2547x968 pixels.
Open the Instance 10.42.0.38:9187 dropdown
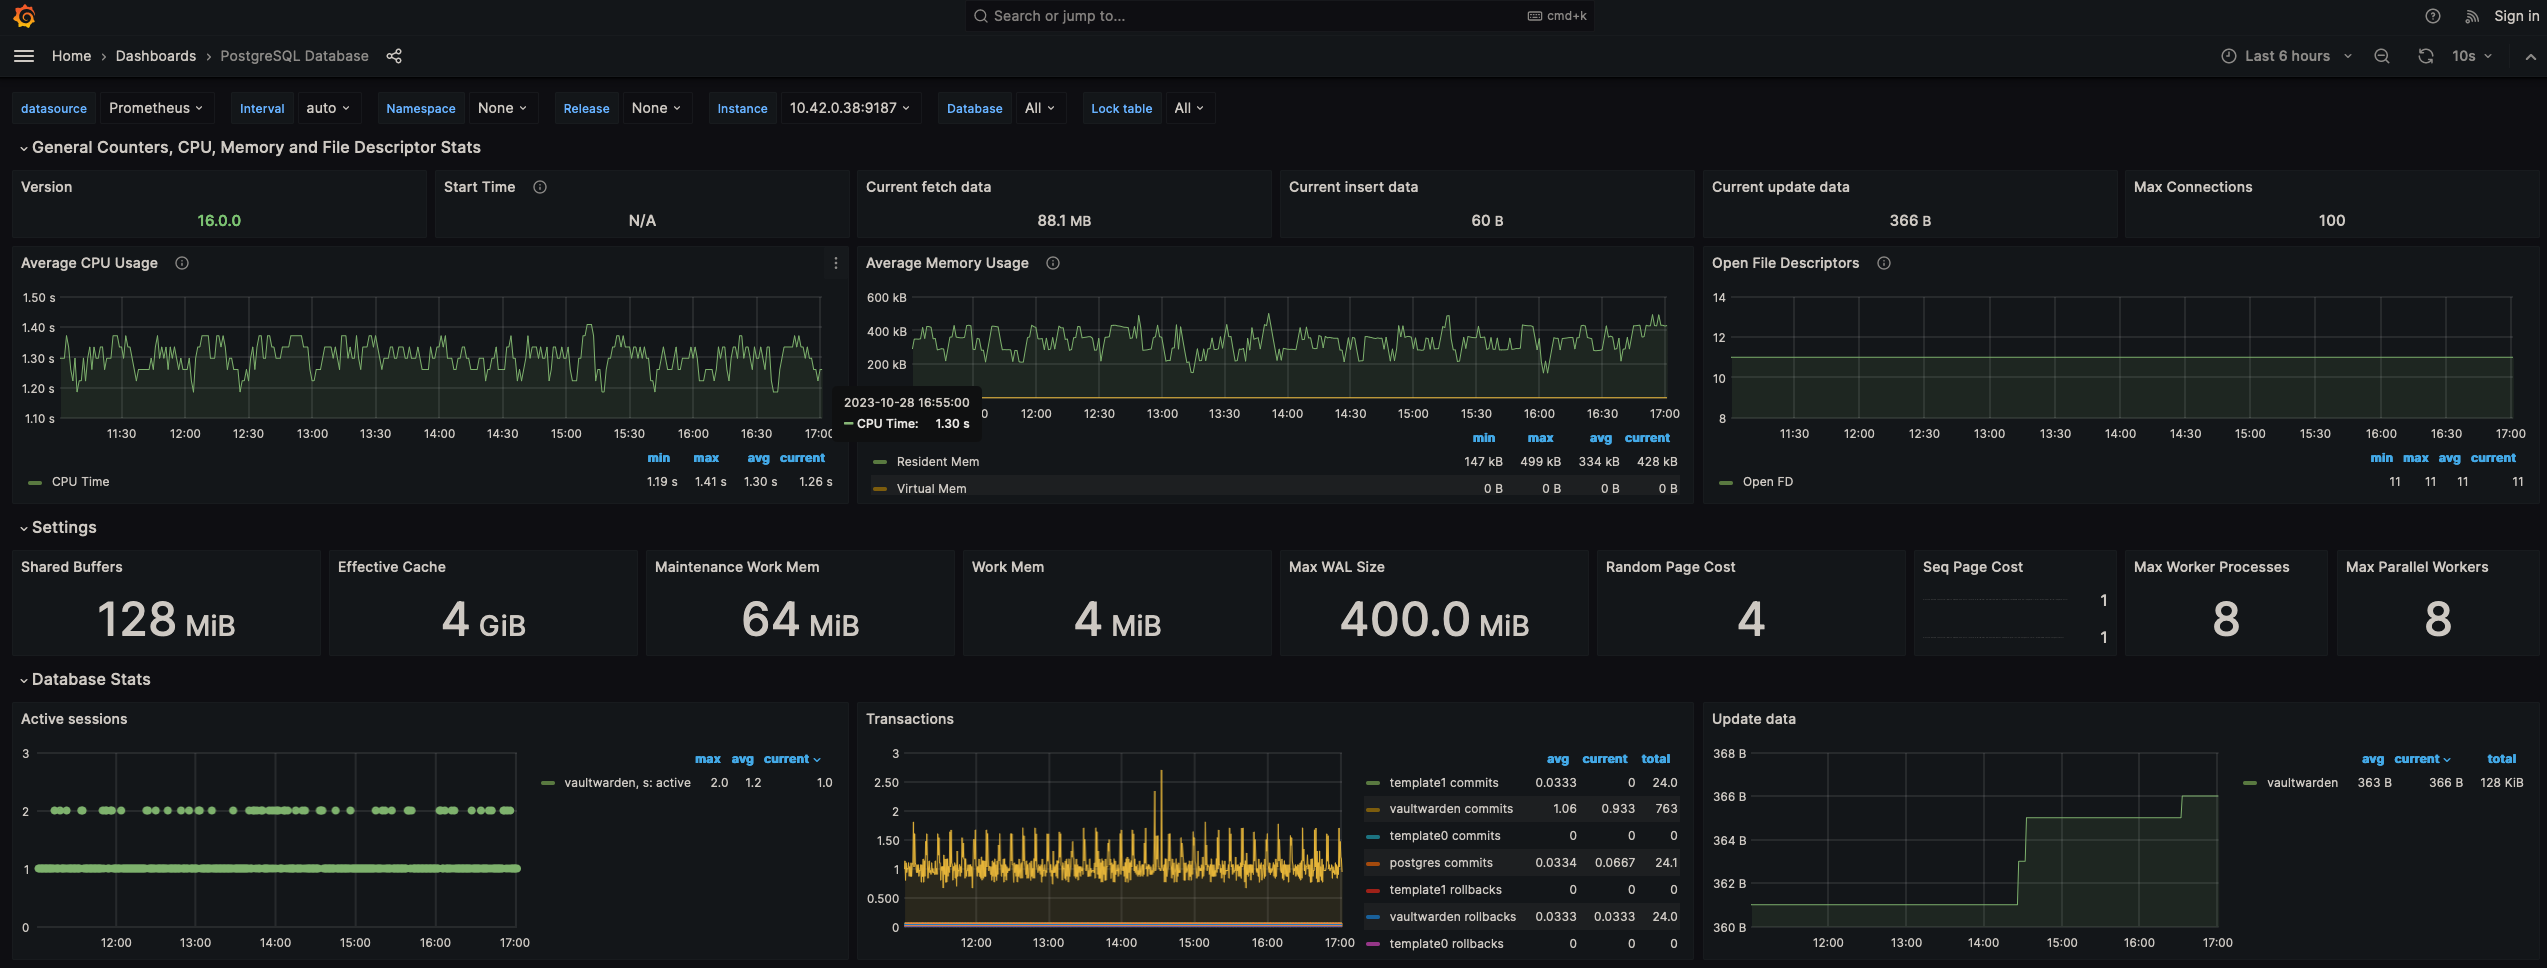pyautogui.click(x=850, y=108)
